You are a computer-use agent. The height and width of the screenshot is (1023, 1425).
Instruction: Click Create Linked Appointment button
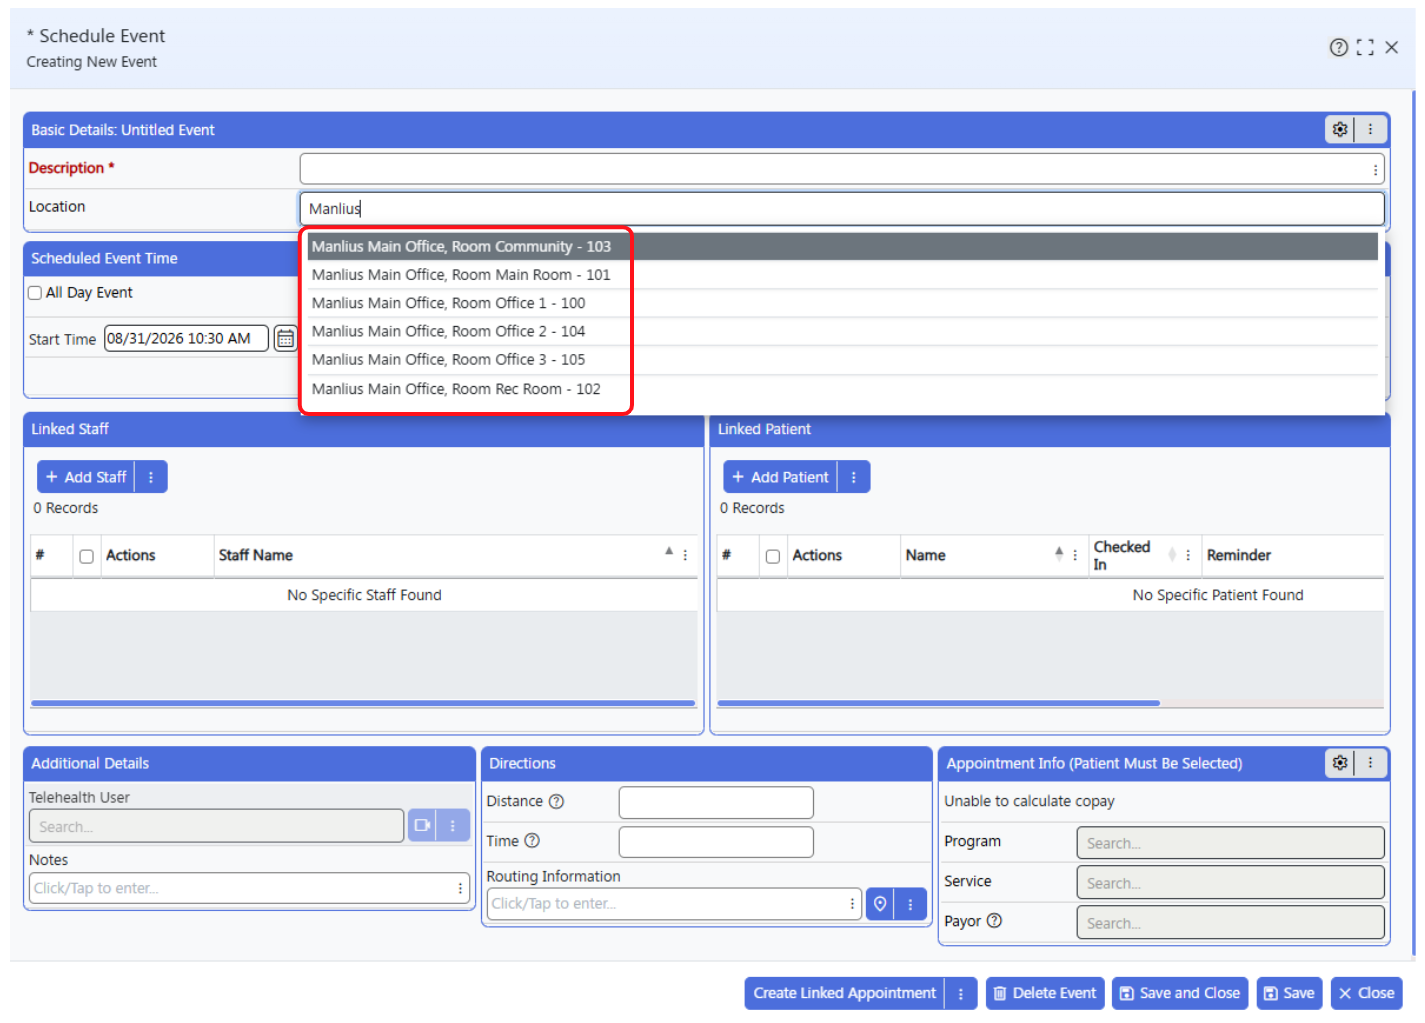[x=845, y=993]
